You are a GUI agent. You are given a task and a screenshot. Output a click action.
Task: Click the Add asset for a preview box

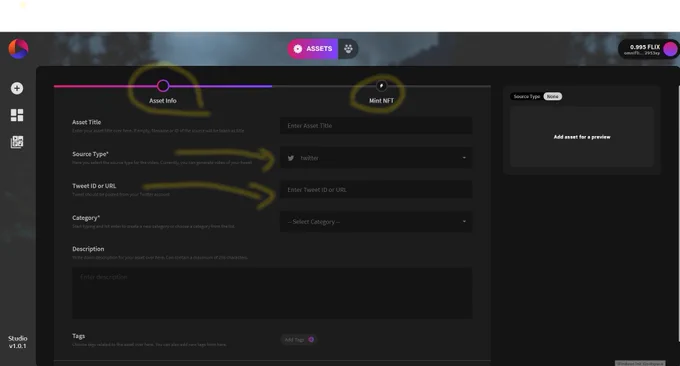(582, 137)
